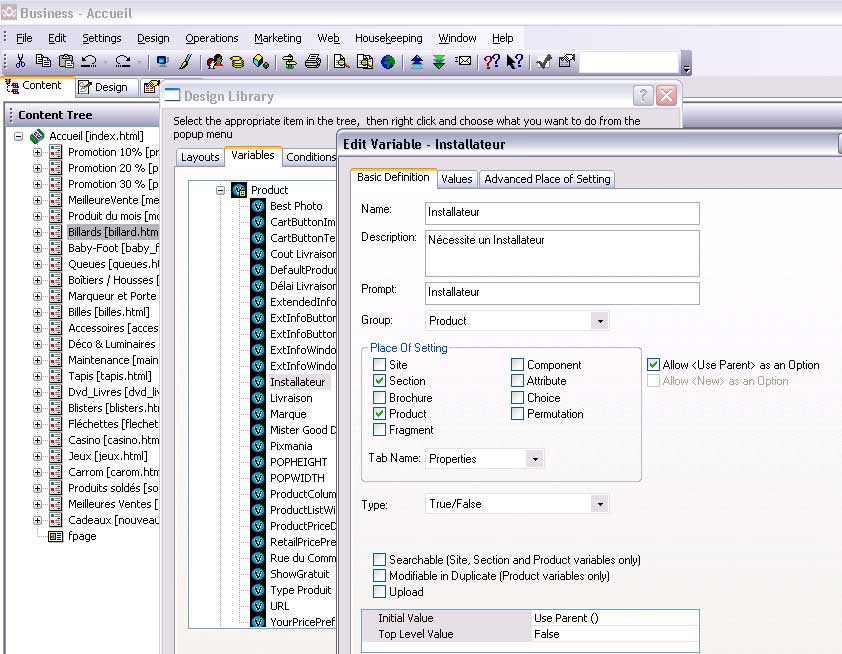Enable the Site place of setting checkbox

[x=380, y=365]
